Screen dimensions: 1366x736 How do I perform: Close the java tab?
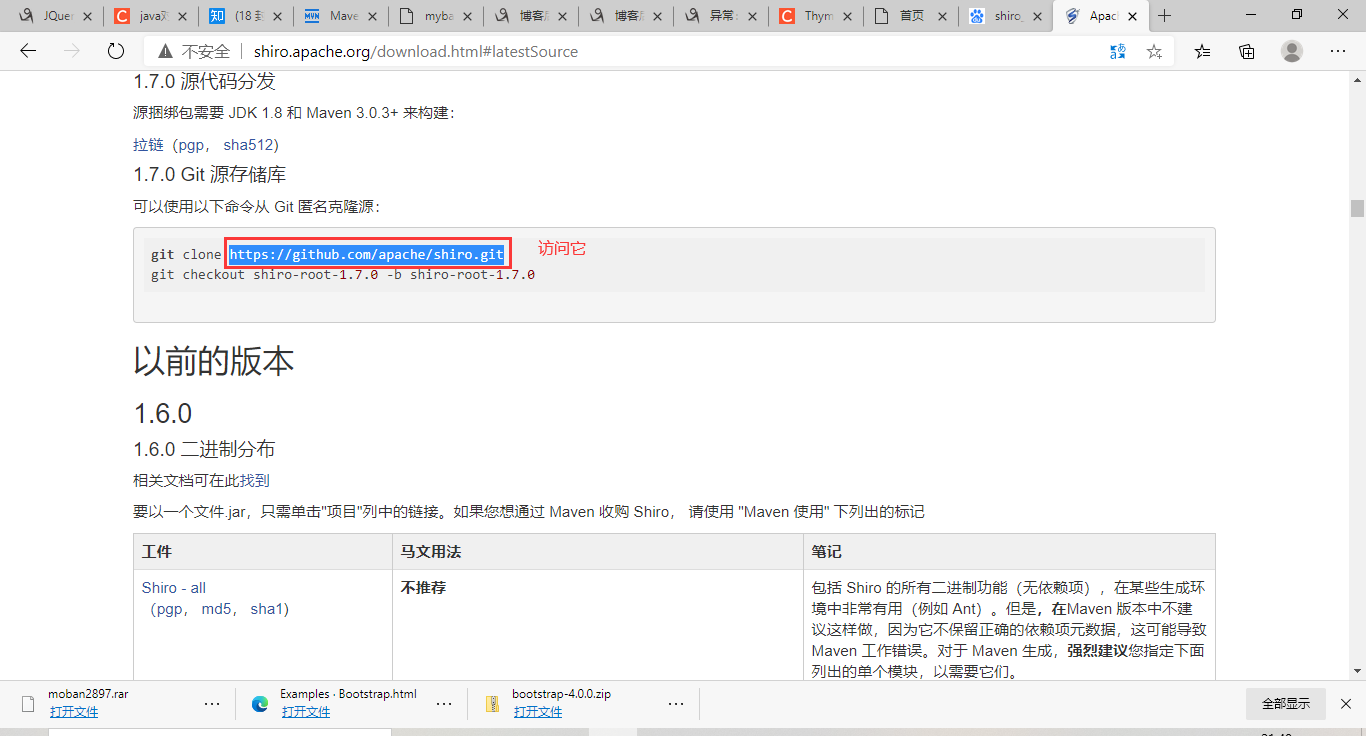(x=182, y=16)
